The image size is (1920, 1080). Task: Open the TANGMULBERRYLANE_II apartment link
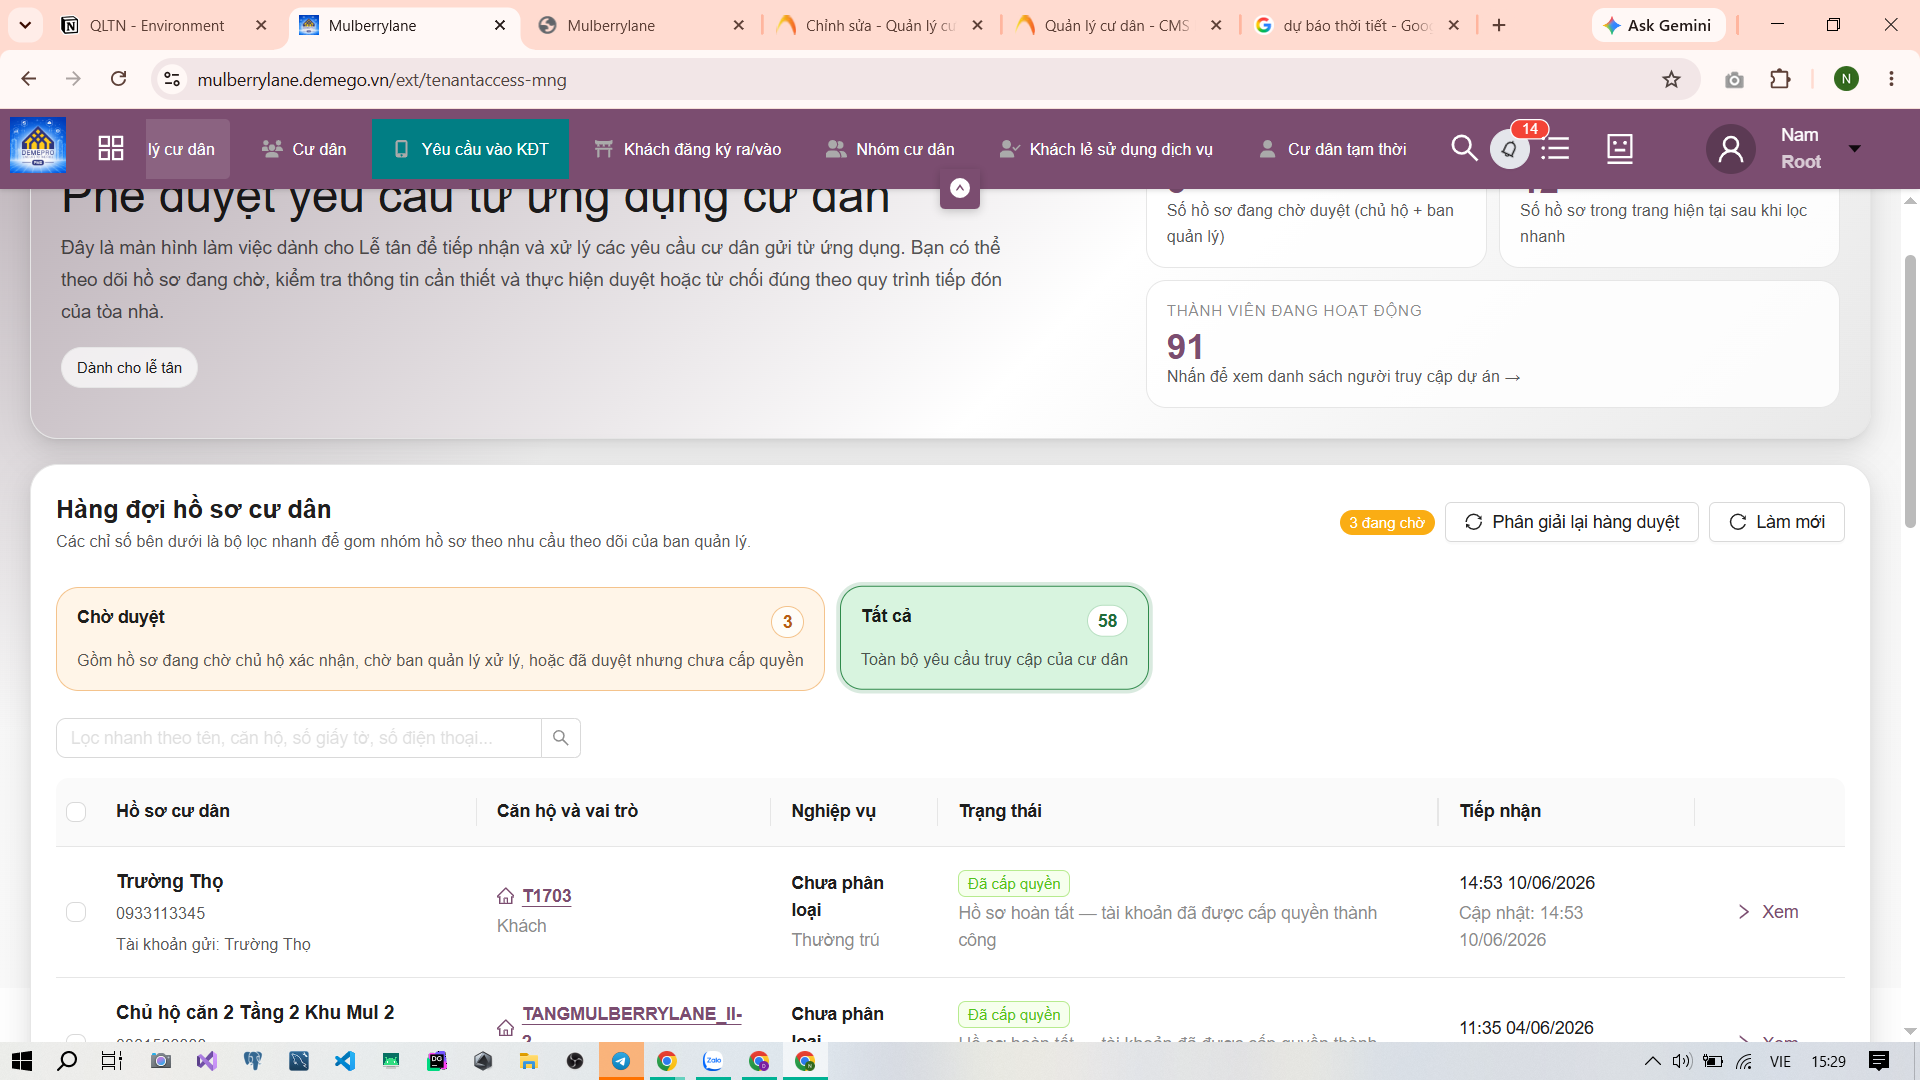point(632,1014)
